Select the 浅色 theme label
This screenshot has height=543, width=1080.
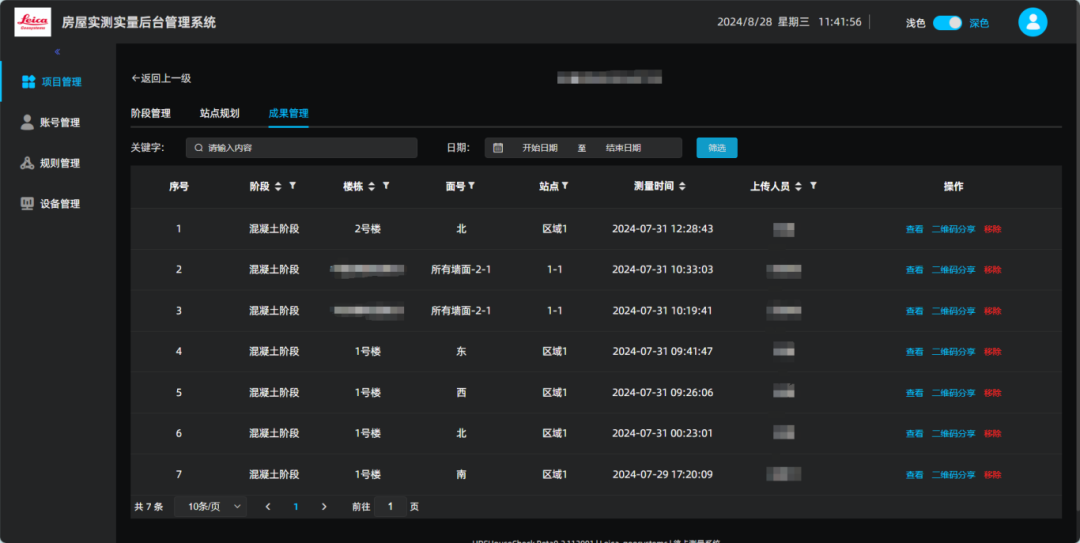coord(915,23)
